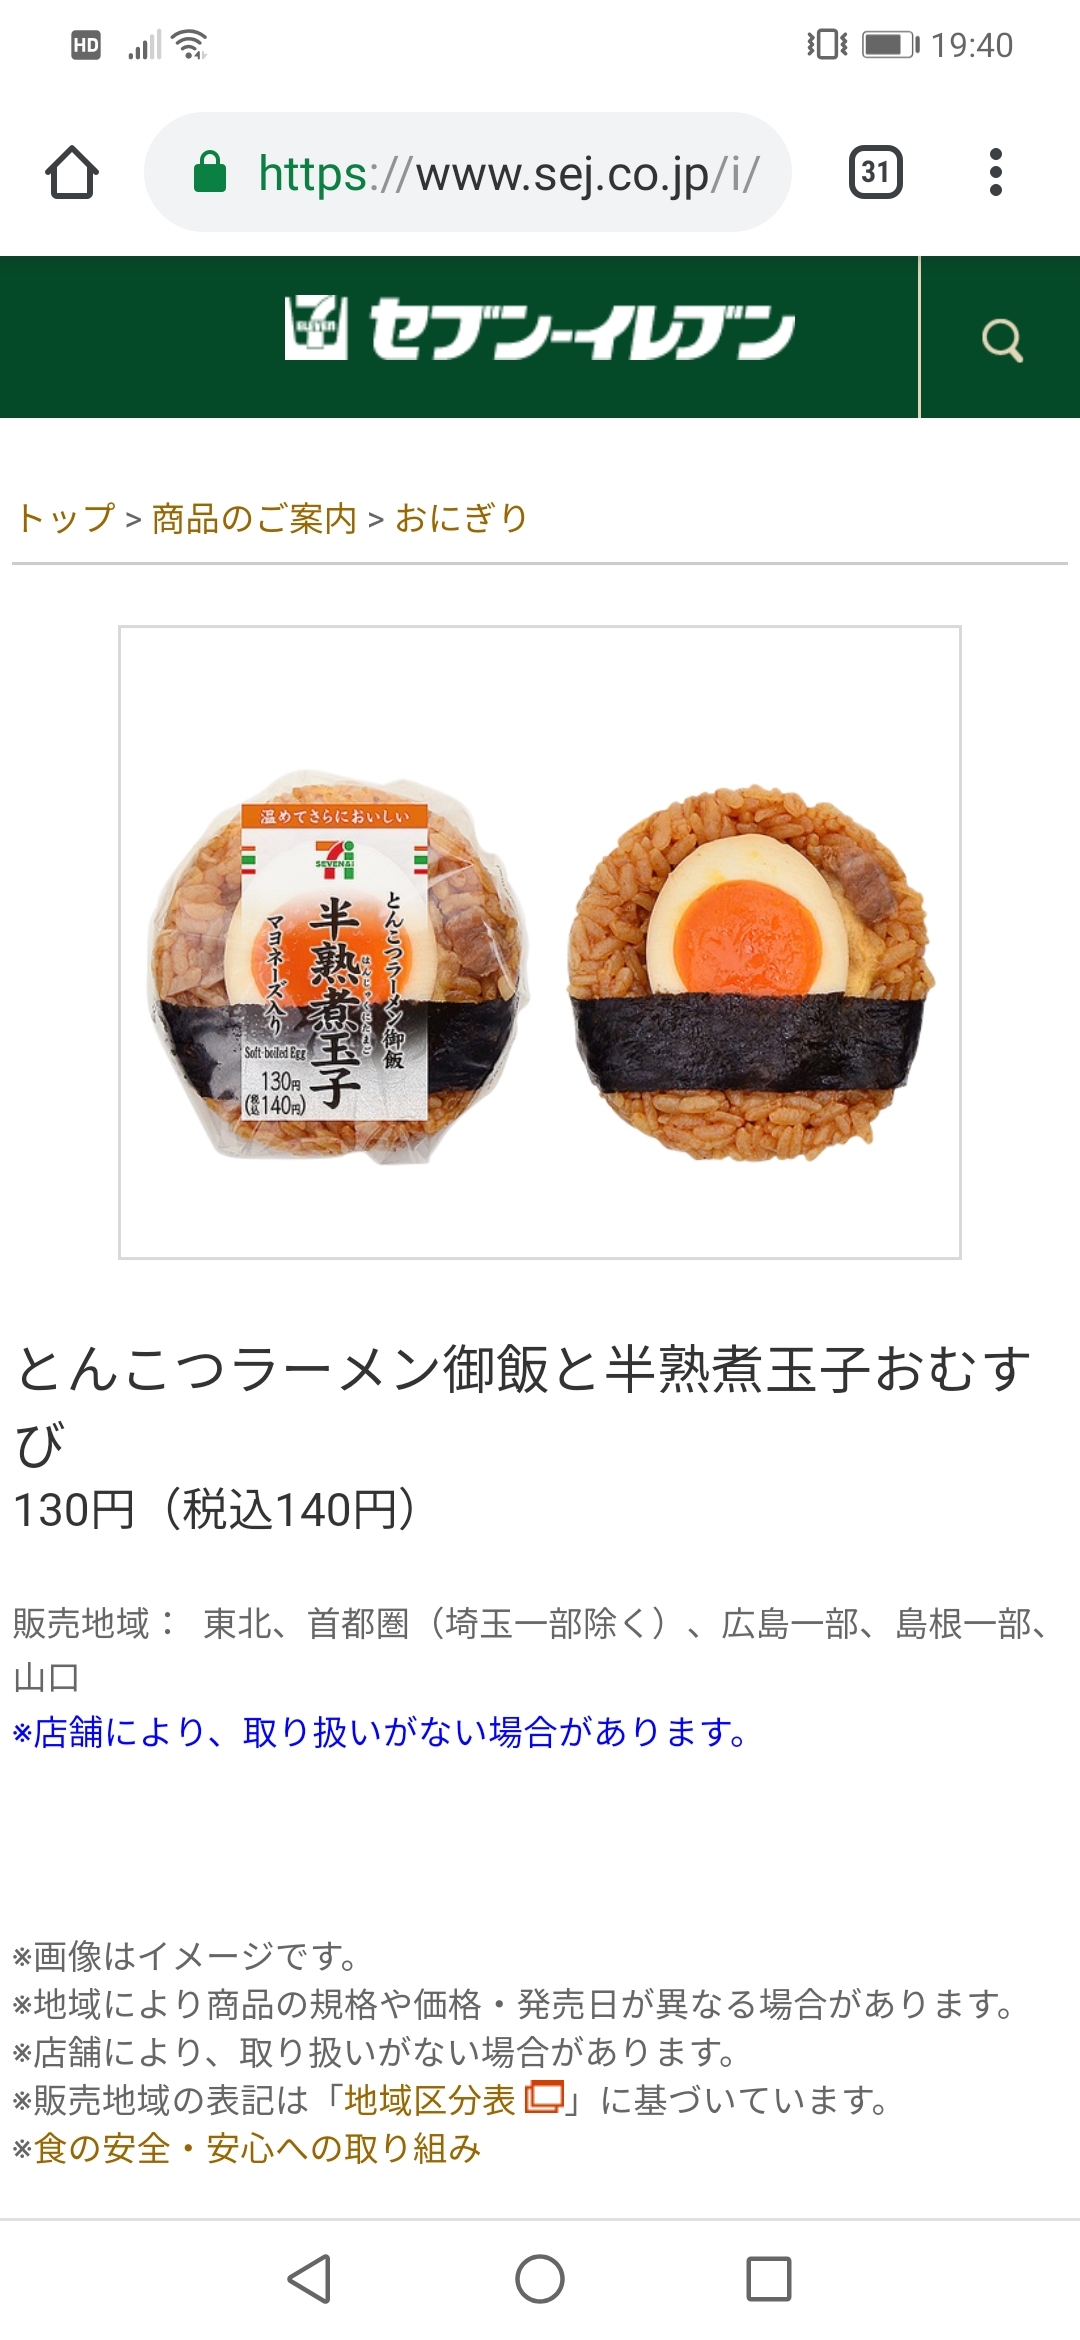Open the browser three-dot menu

tap(995, 172)
